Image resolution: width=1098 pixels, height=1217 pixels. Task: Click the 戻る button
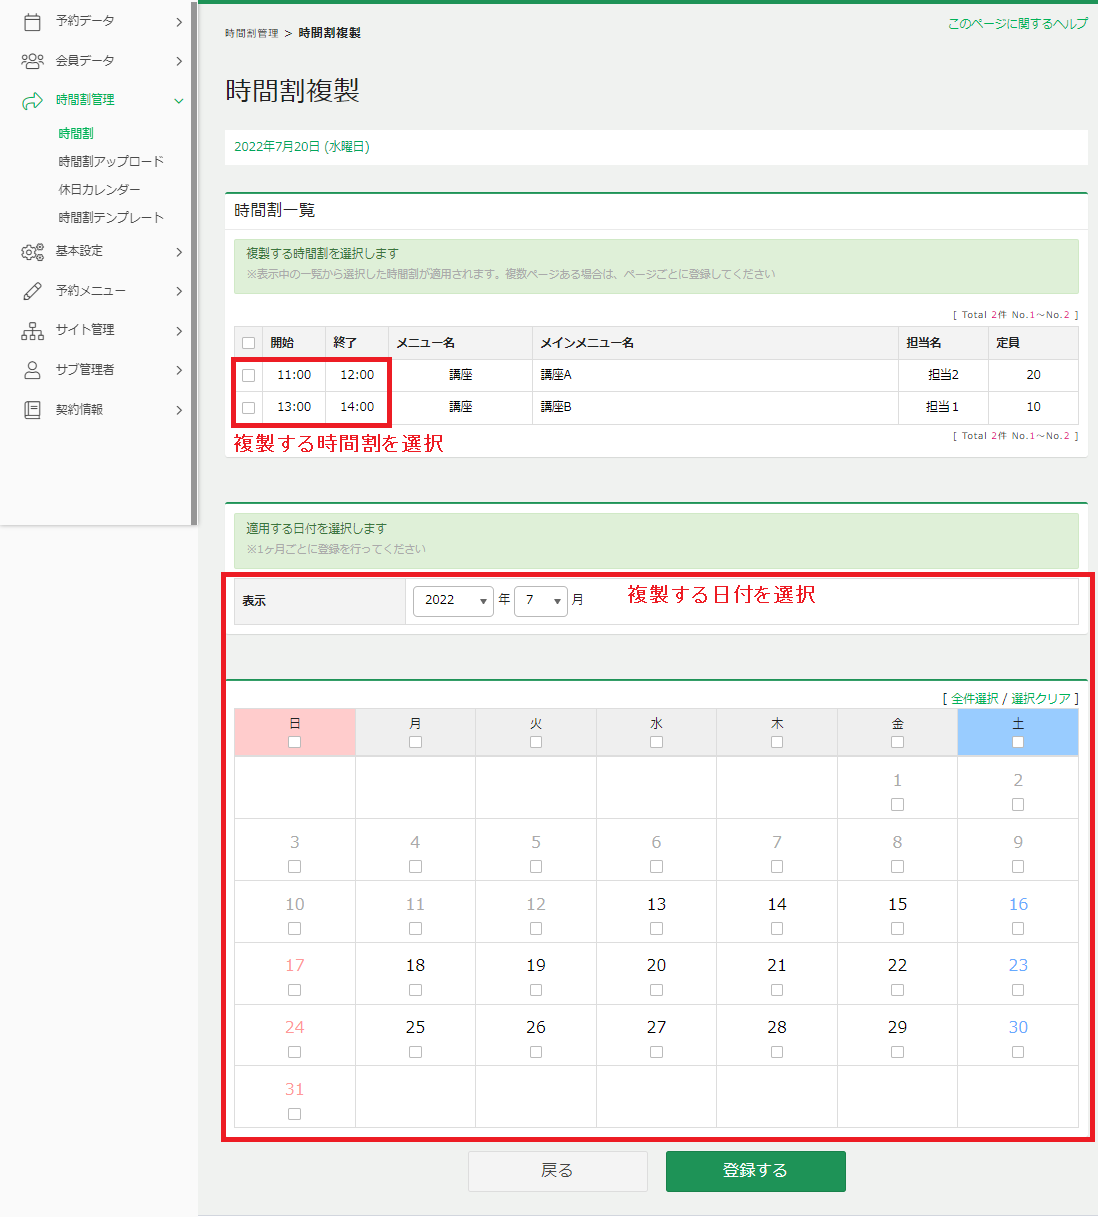pyautogui.click(x=558, y=1171)
